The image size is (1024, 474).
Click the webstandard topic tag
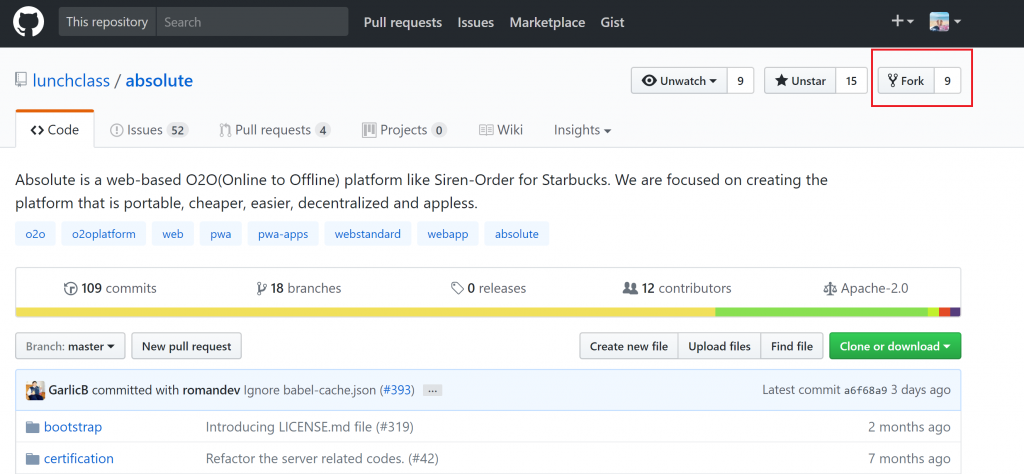368,234
